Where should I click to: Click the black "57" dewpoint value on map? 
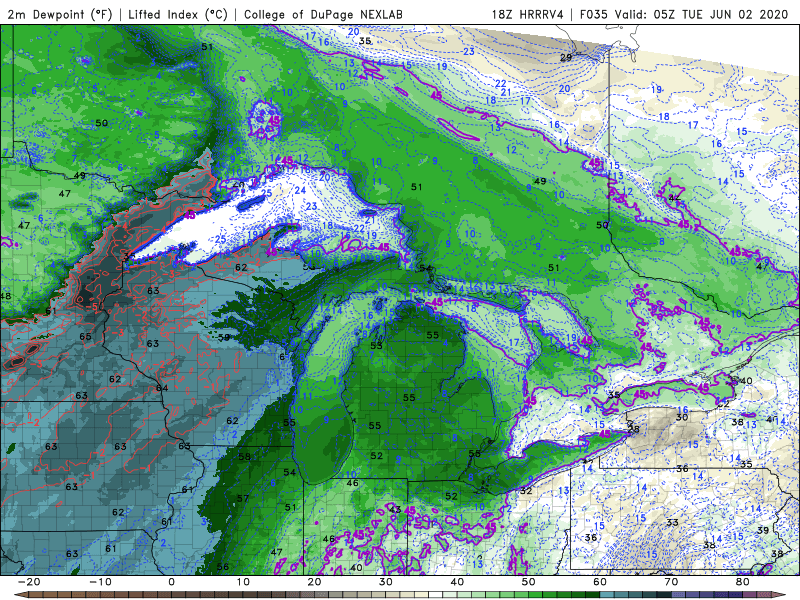[x=243, y=498]
